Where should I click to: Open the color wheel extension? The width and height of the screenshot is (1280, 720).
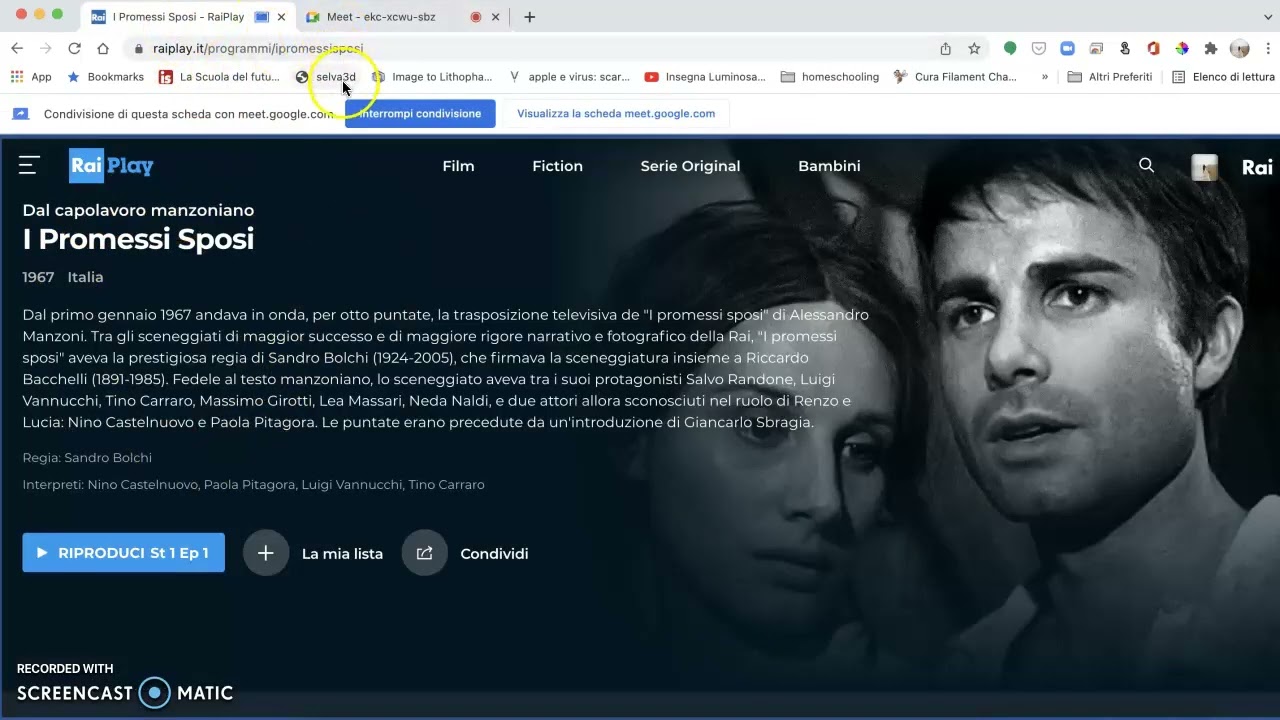(1181, 48)
